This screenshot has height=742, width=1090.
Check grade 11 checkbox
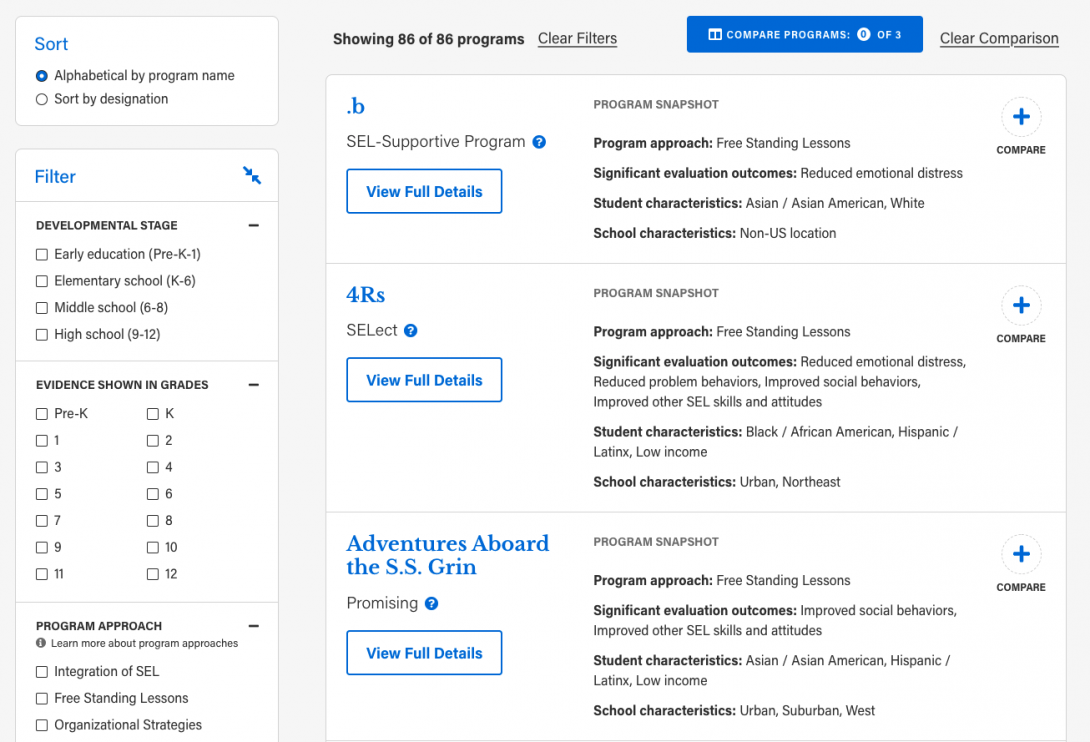[42, 574]
